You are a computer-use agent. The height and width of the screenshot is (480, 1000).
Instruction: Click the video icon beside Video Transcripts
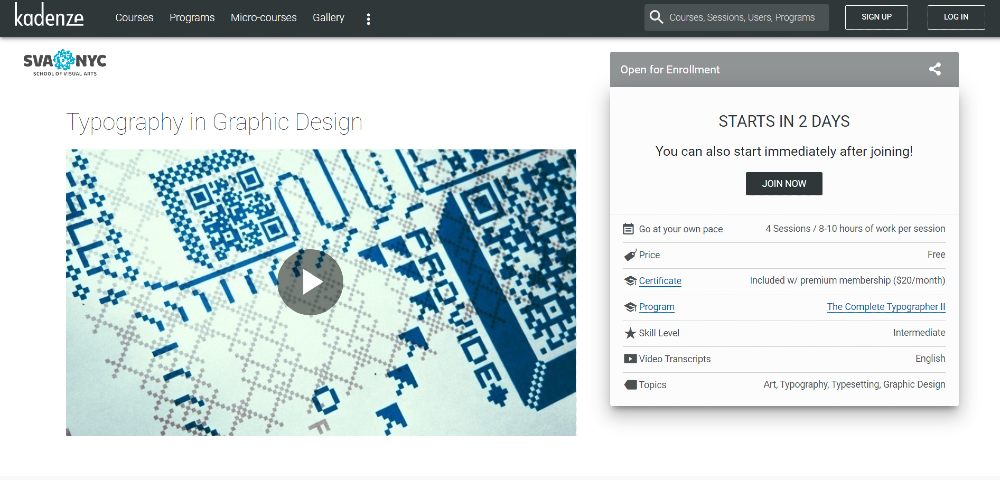(629, 359)
